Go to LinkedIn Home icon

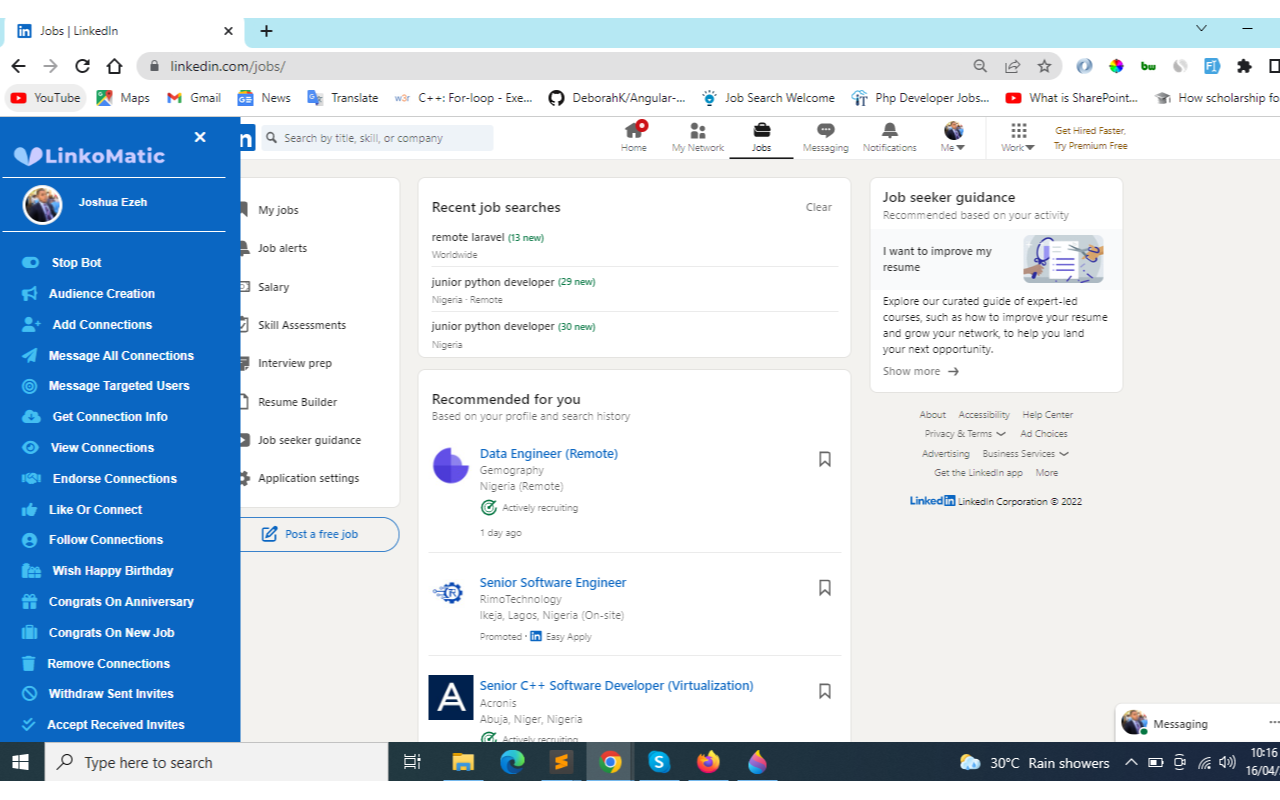click(x=634, y=137)
